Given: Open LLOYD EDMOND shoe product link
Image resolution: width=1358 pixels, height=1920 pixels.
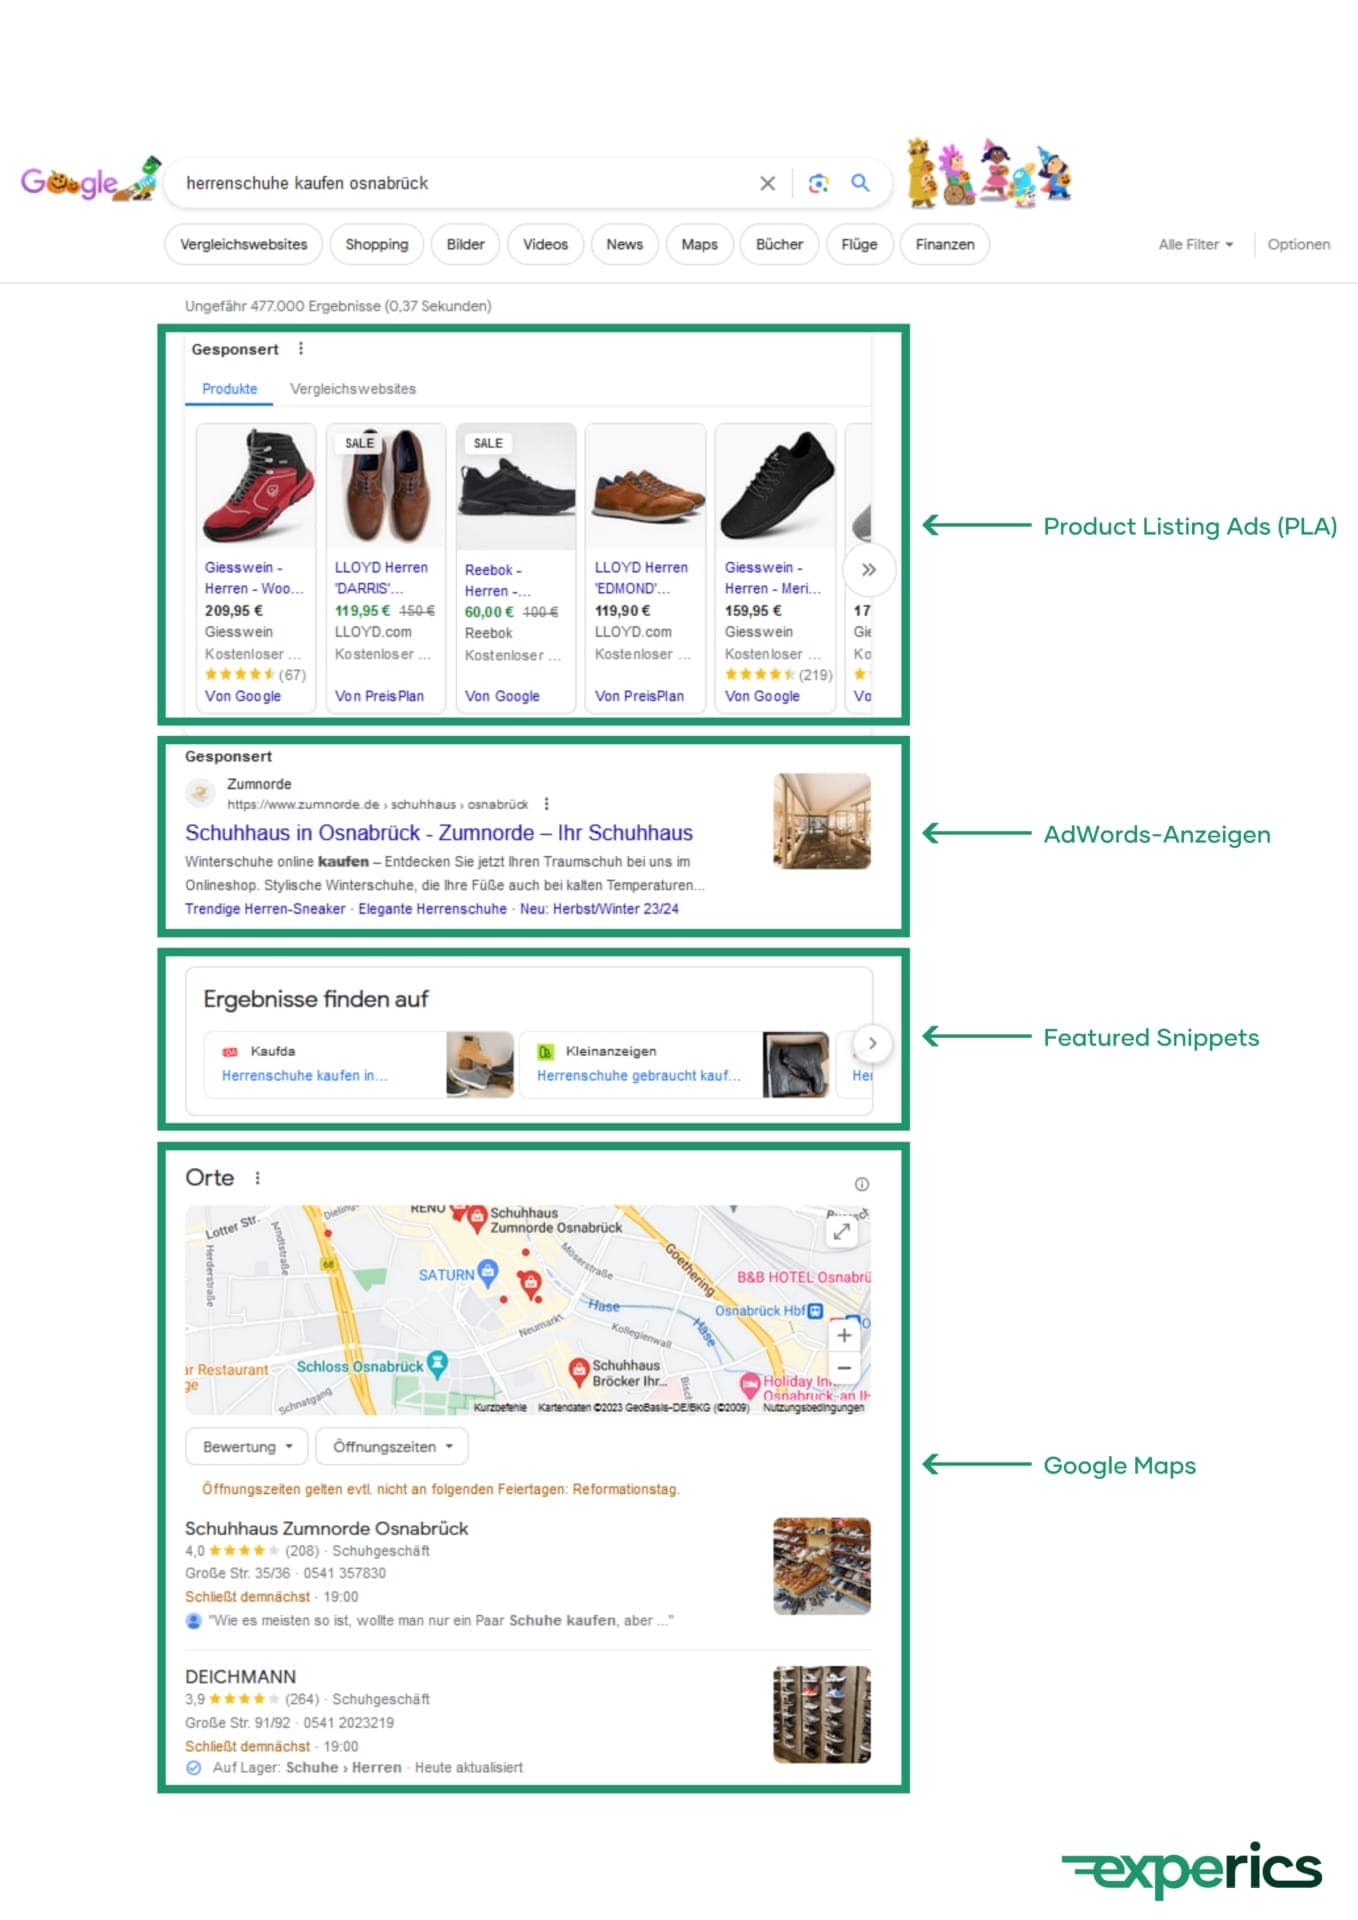Looking at the screenshot, I should [641, 578].
